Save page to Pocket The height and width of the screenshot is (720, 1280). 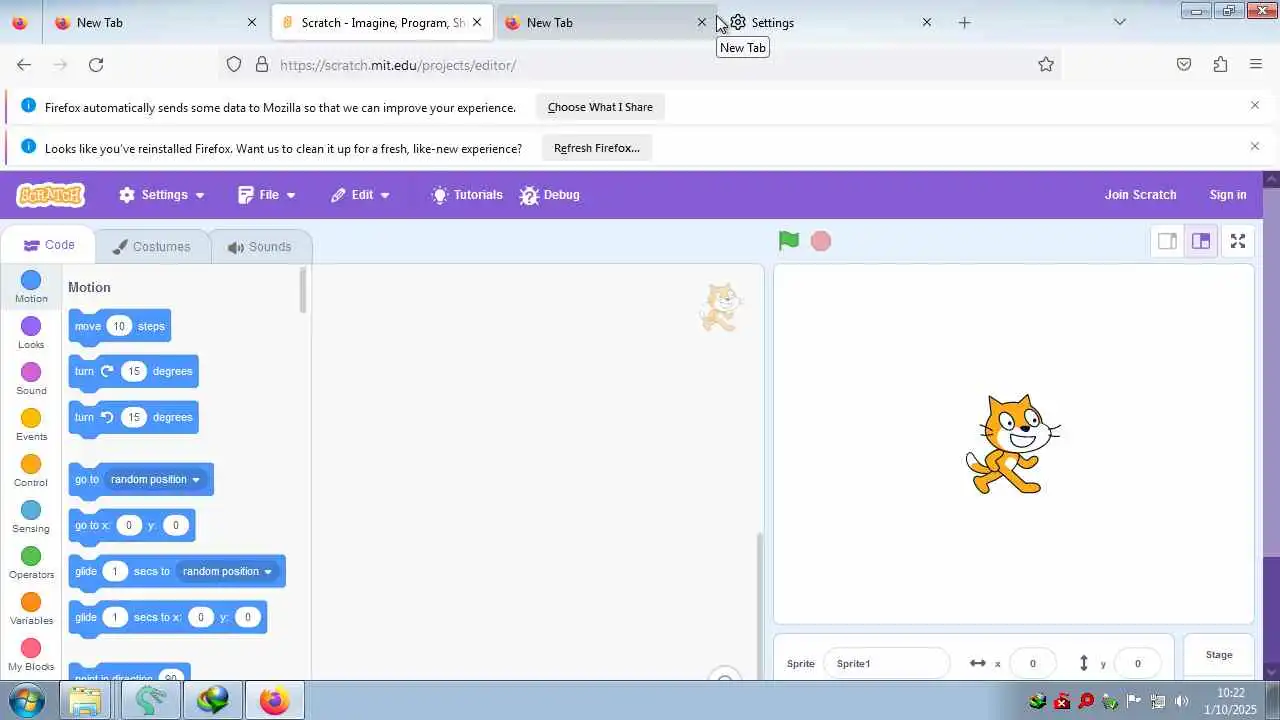point(1184,65)
